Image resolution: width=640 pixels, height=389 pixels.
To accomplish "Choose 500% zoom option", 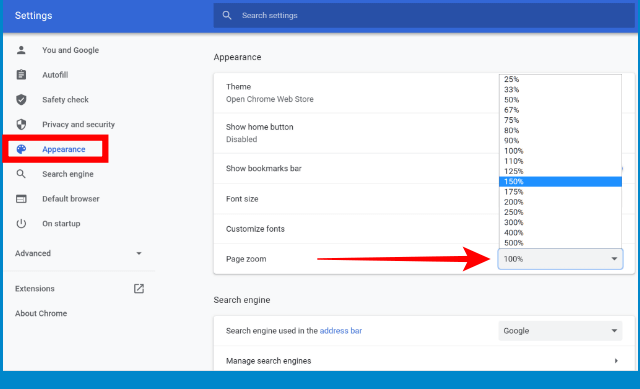I will (560, 242).
